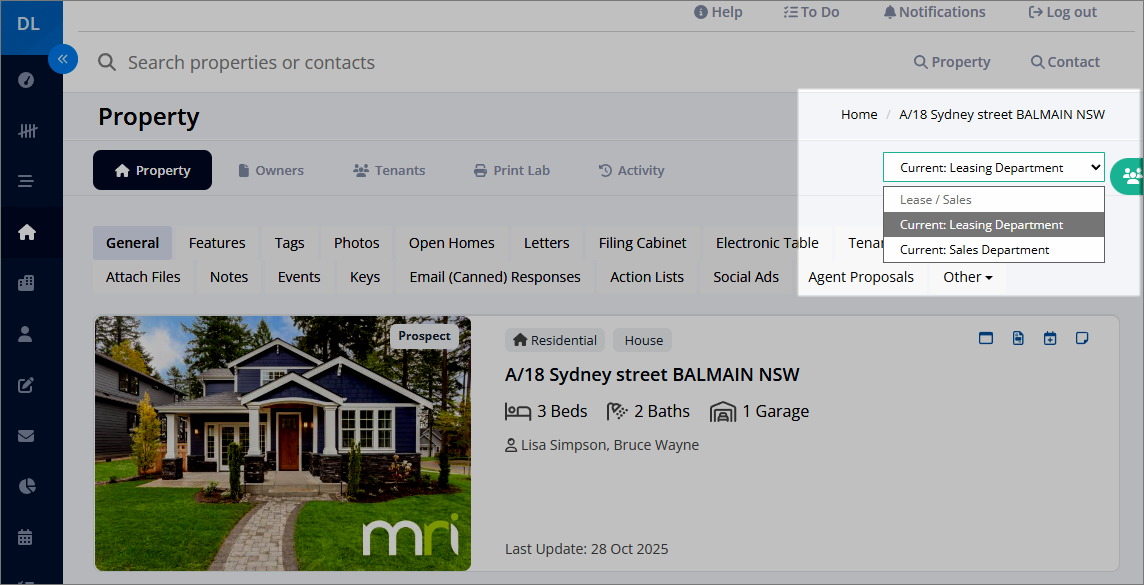This screenshot has height=585, width=1144.
Task: Open the building icon in sidebar
Action: [x=26, y=284]
